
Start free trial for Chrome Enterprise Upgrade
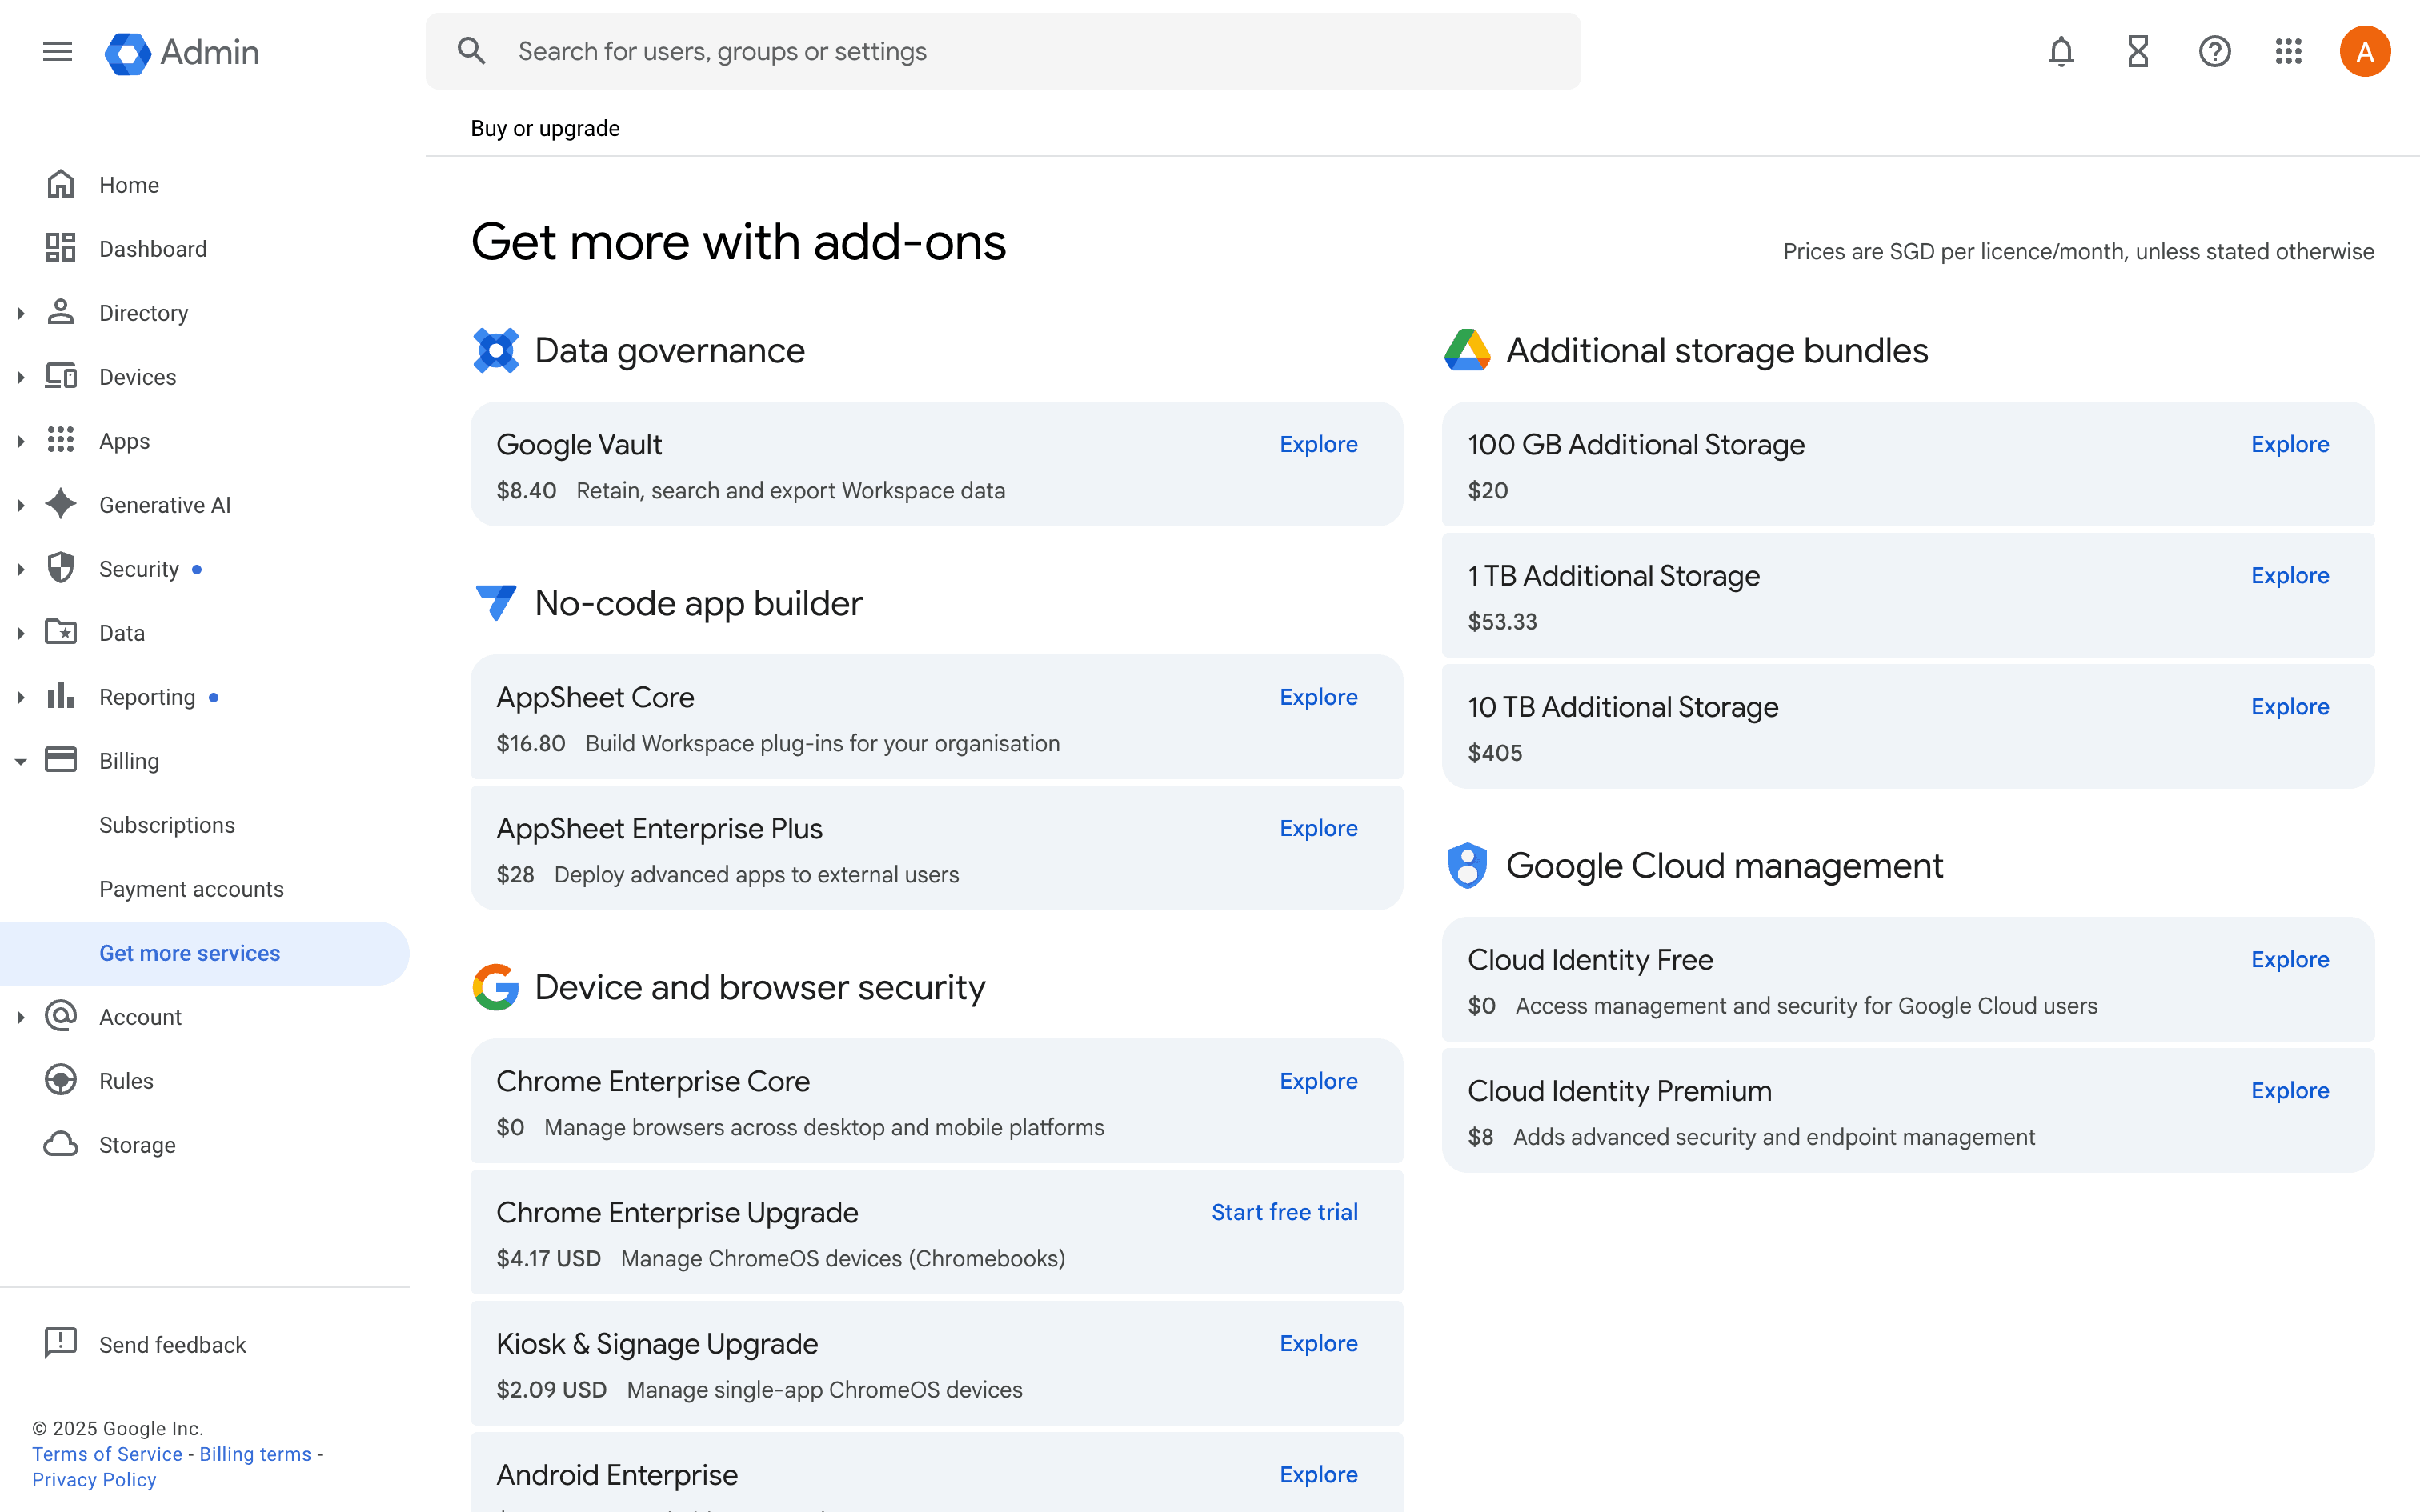1284,1211
